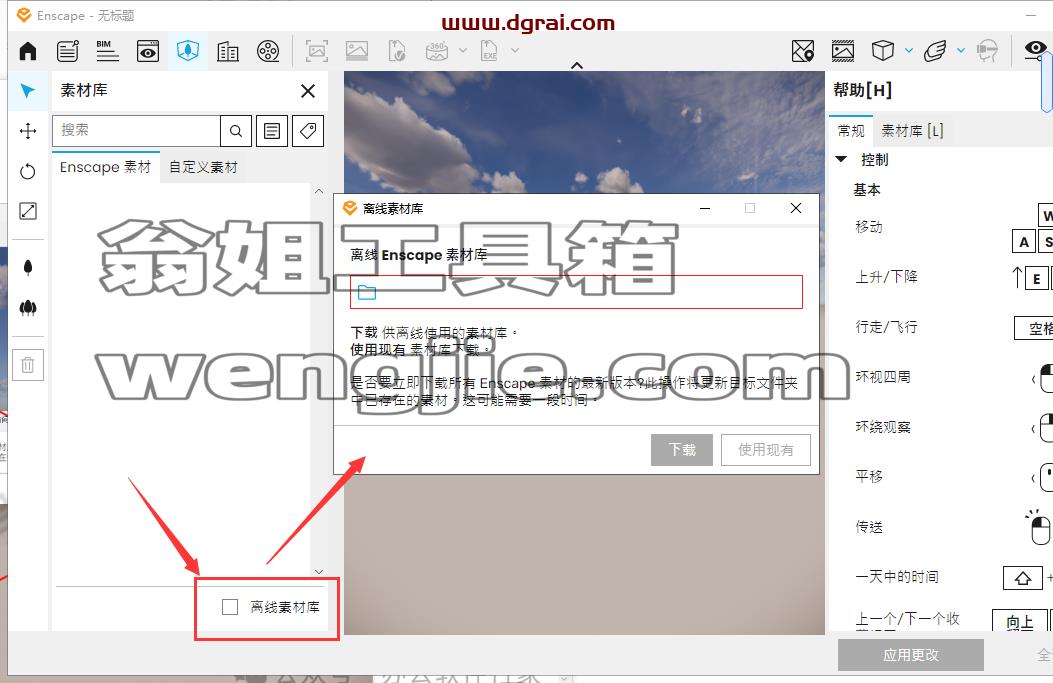This screenshot has height=683, width=1053.
Task: Select the multiple trees placement tool
Action: click(x=28, y=308)
